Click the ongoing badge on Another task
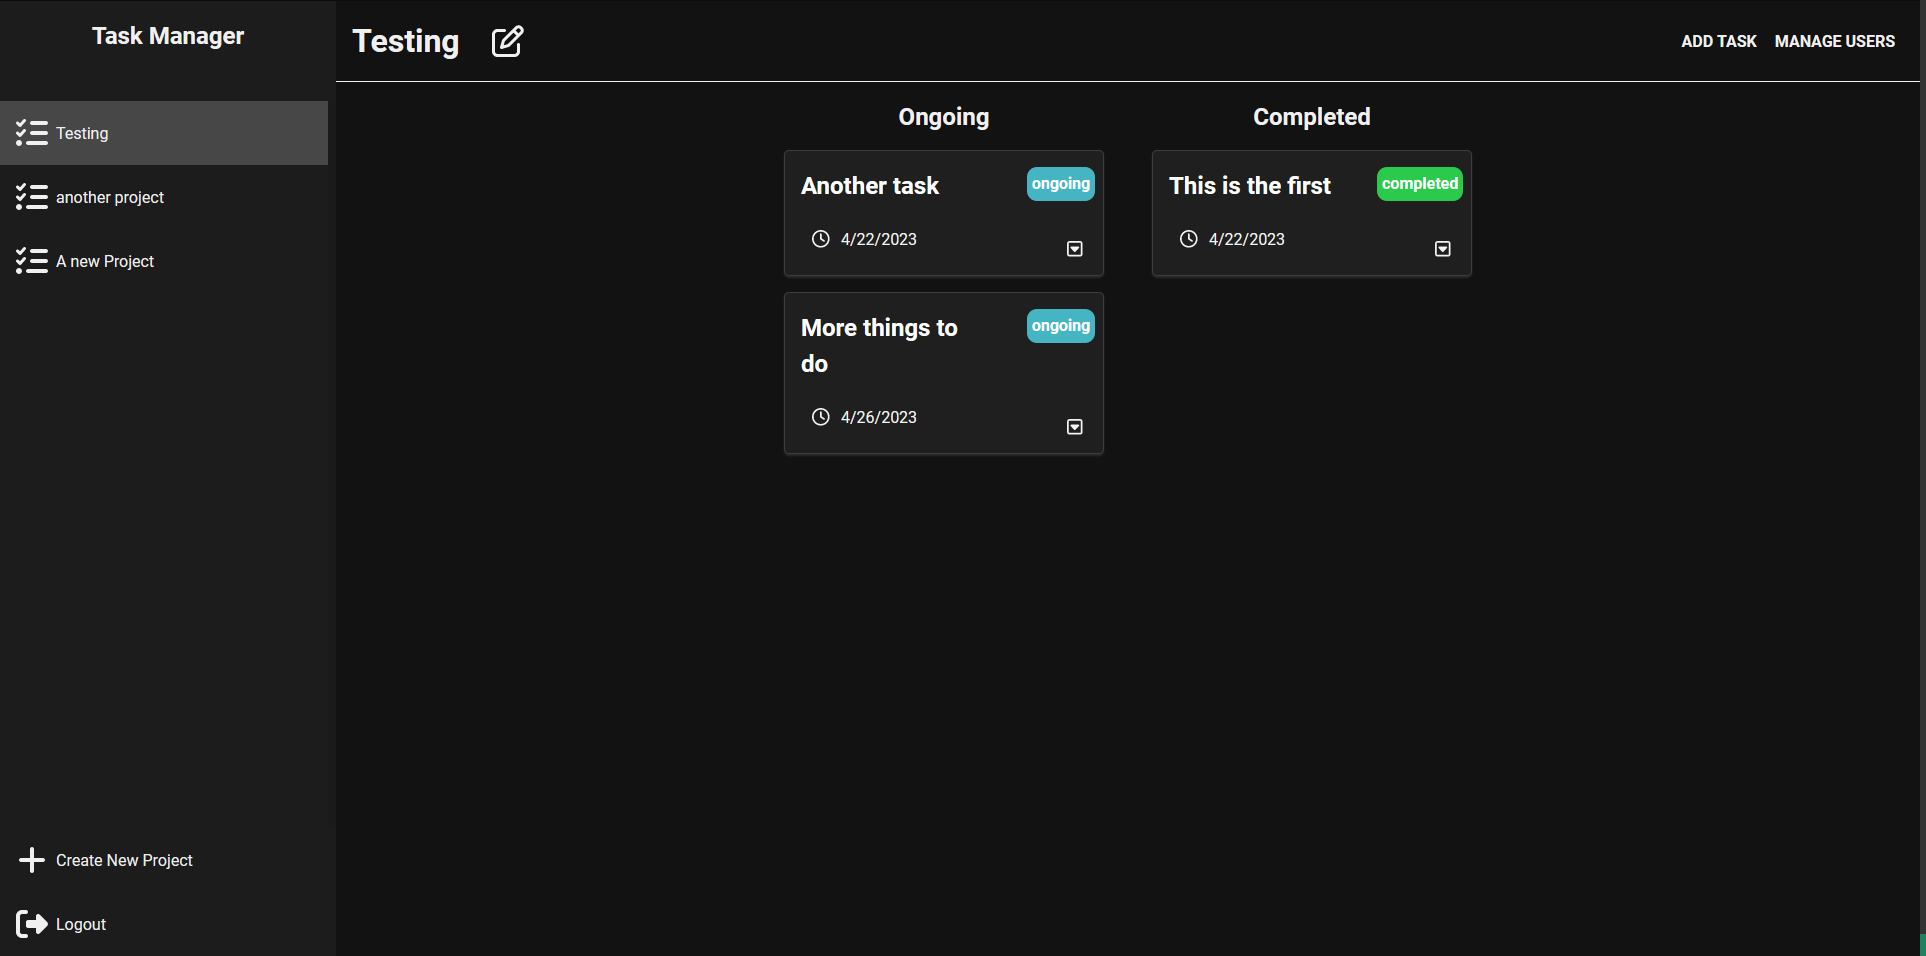This screenshot has width=1926, height=956. [1061, 184]
